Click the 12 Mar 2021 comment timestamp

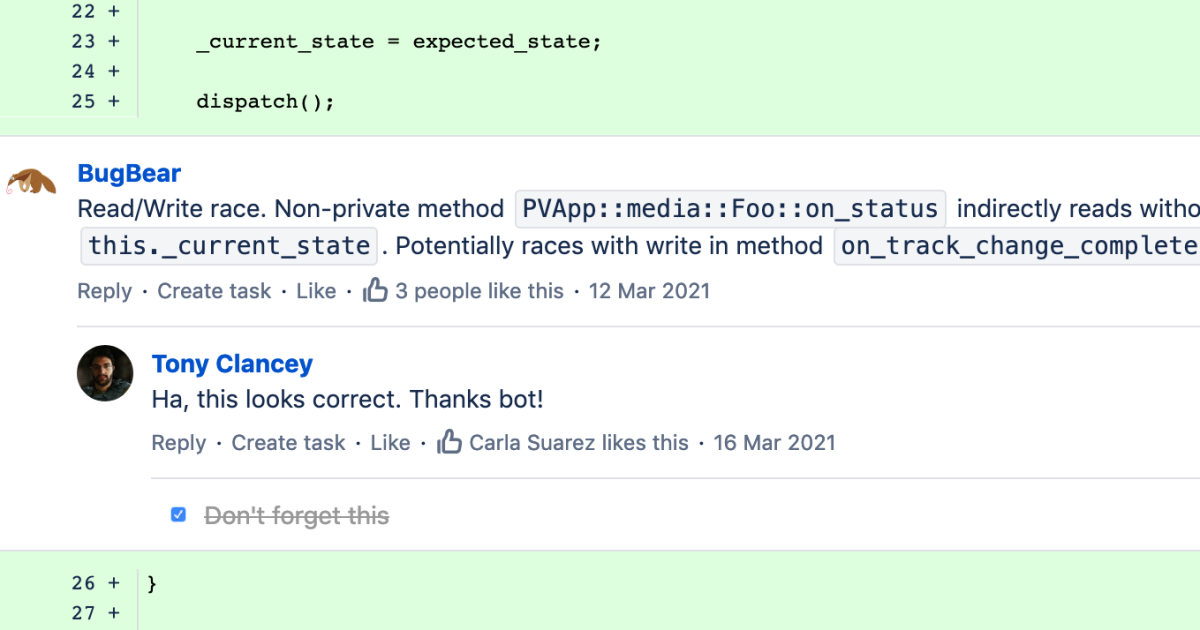pyautogui.click(x=649, y=291)
